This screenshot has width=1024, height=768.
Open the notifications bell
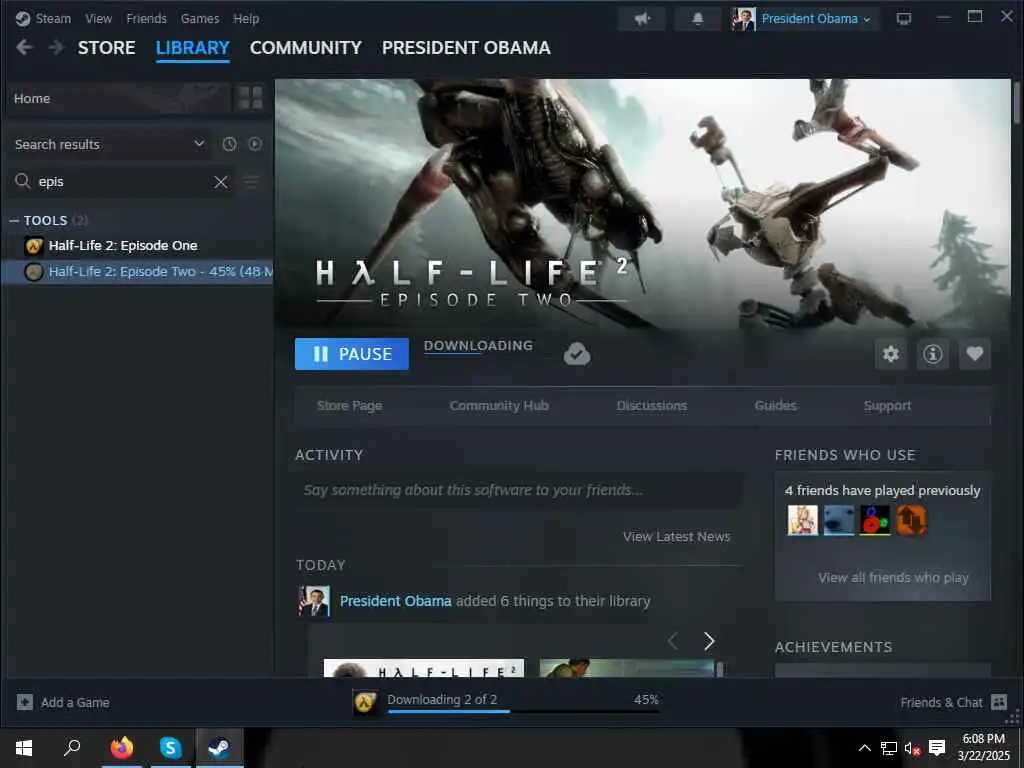click(697, 19)
